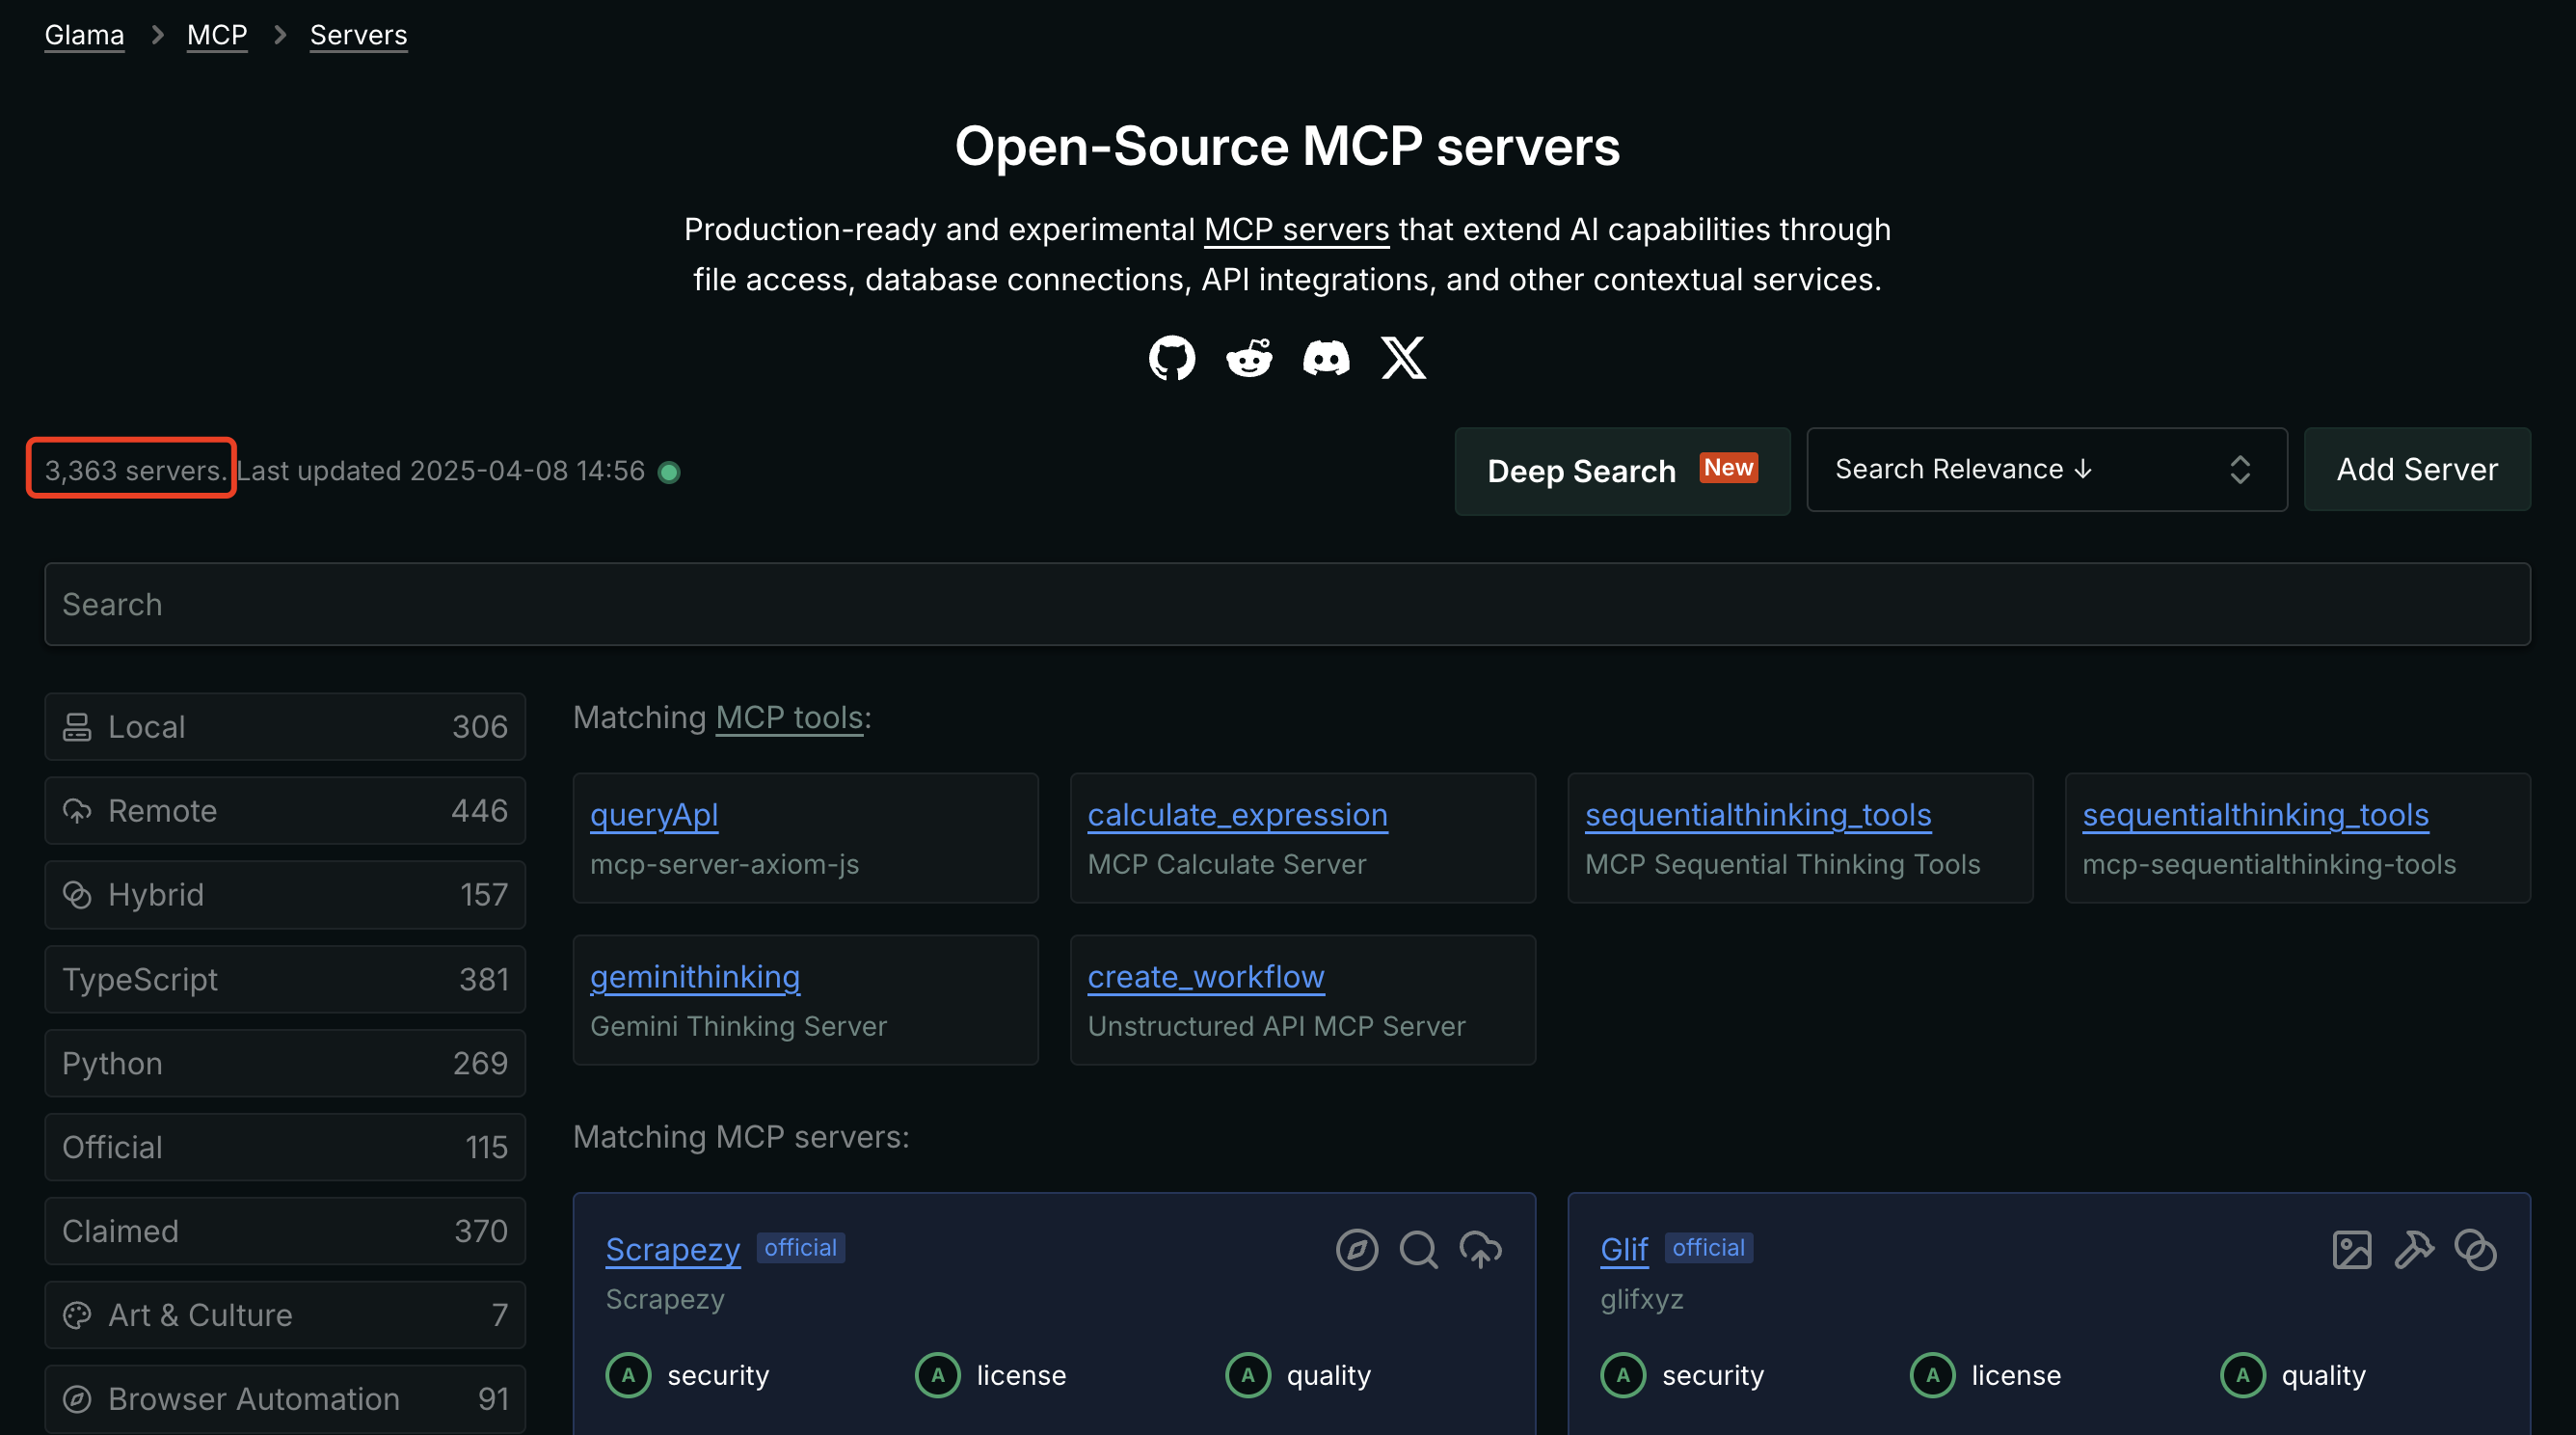This screenshot has height=1435, width=2576.
Task: Open sequentialthinking_tools under MCP Sequential Thinking Tools
Action: [1758, 815]
